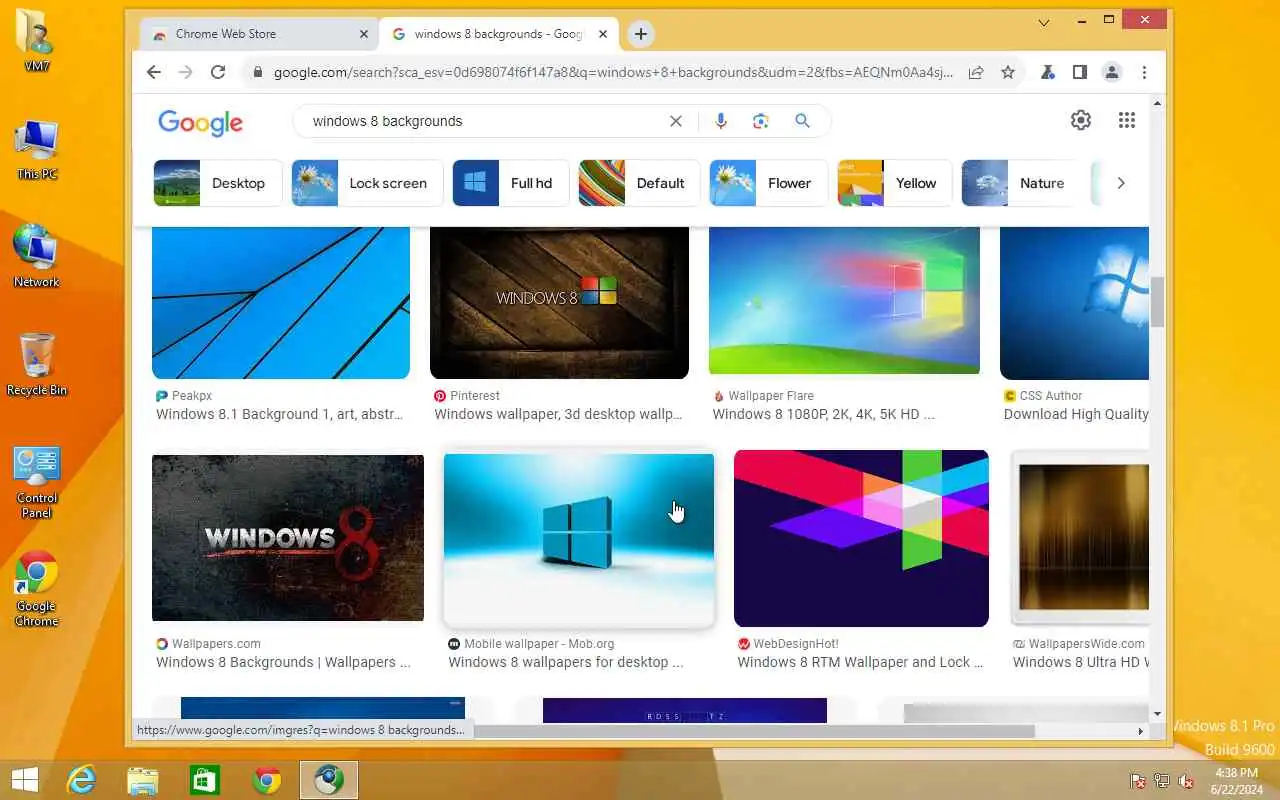Start voice search with the microphone icon
Image resolution: width=1280 pixels, height=800 pixels.
(x=721, y=121)
